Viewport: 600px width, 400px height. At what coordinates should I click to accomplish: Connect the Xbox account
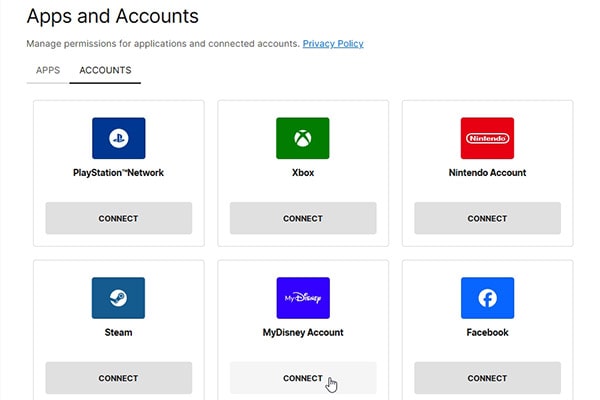click(x=303, y=218)
